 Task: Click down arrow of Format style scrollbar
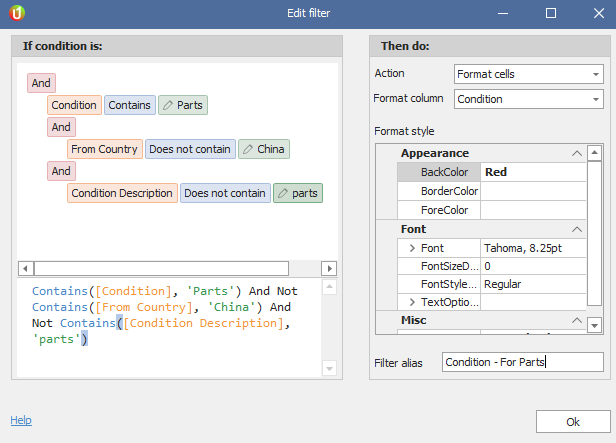tap(594, 325)
